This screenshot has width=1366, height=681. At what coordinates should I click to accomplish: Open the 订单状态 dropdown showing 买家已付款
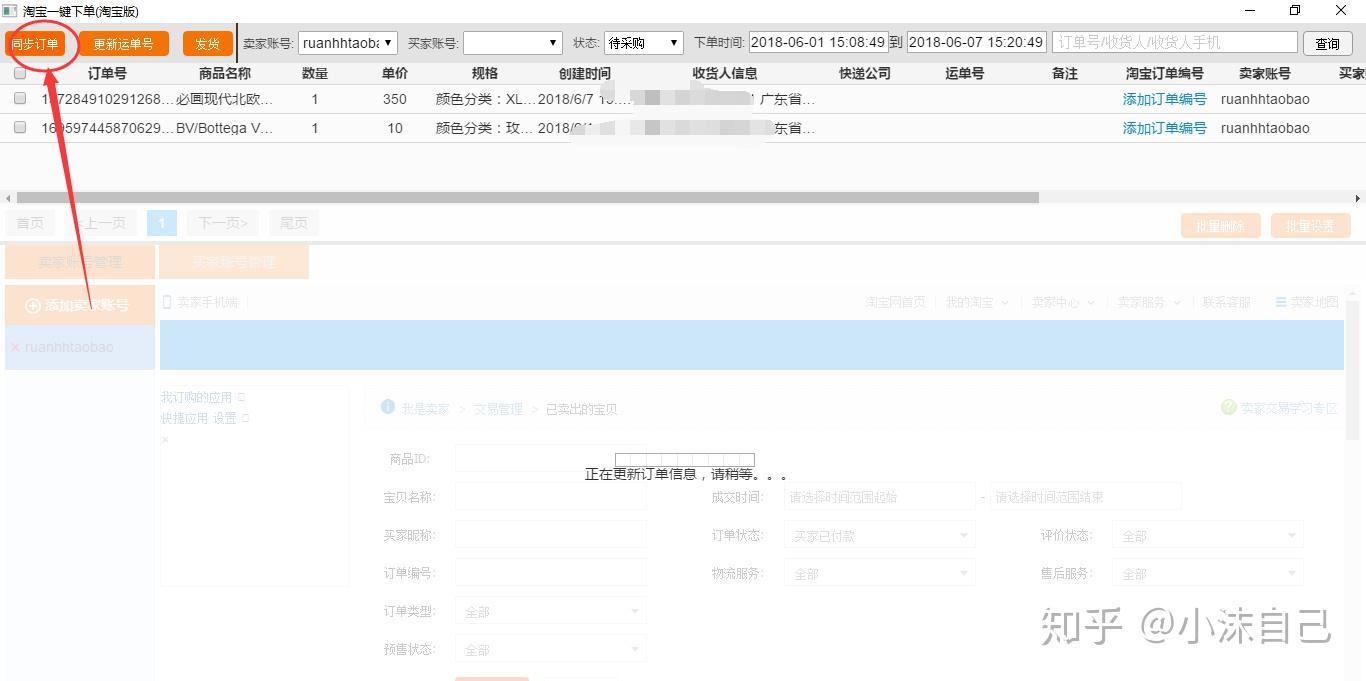point(879,535)
